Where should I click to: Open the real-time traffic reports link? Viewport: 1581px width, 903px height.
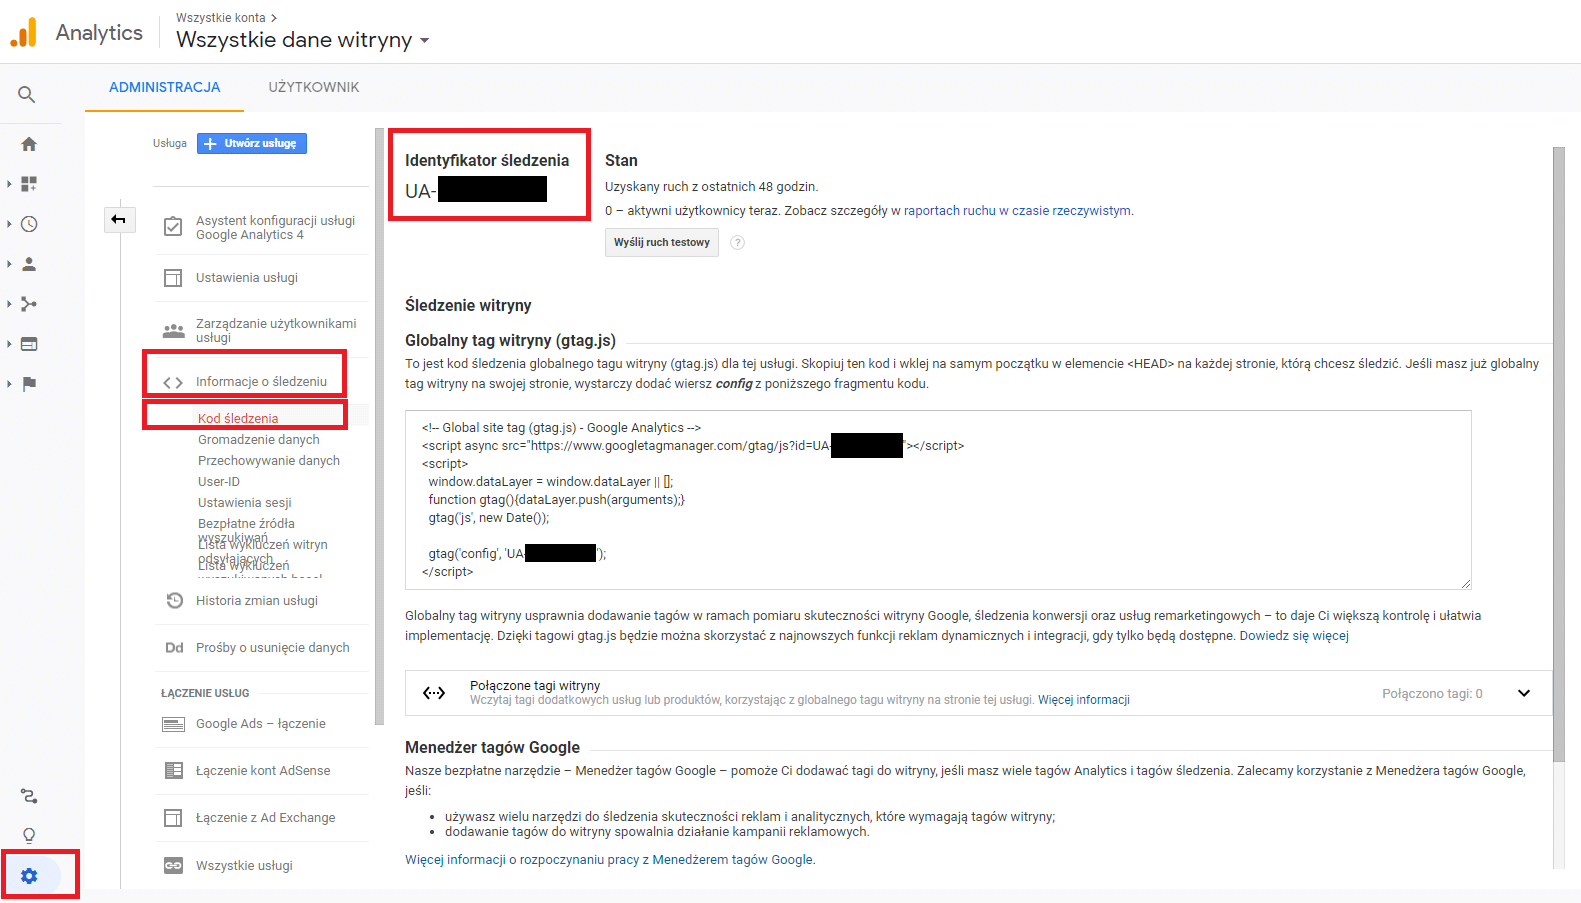pos(1017,211)
